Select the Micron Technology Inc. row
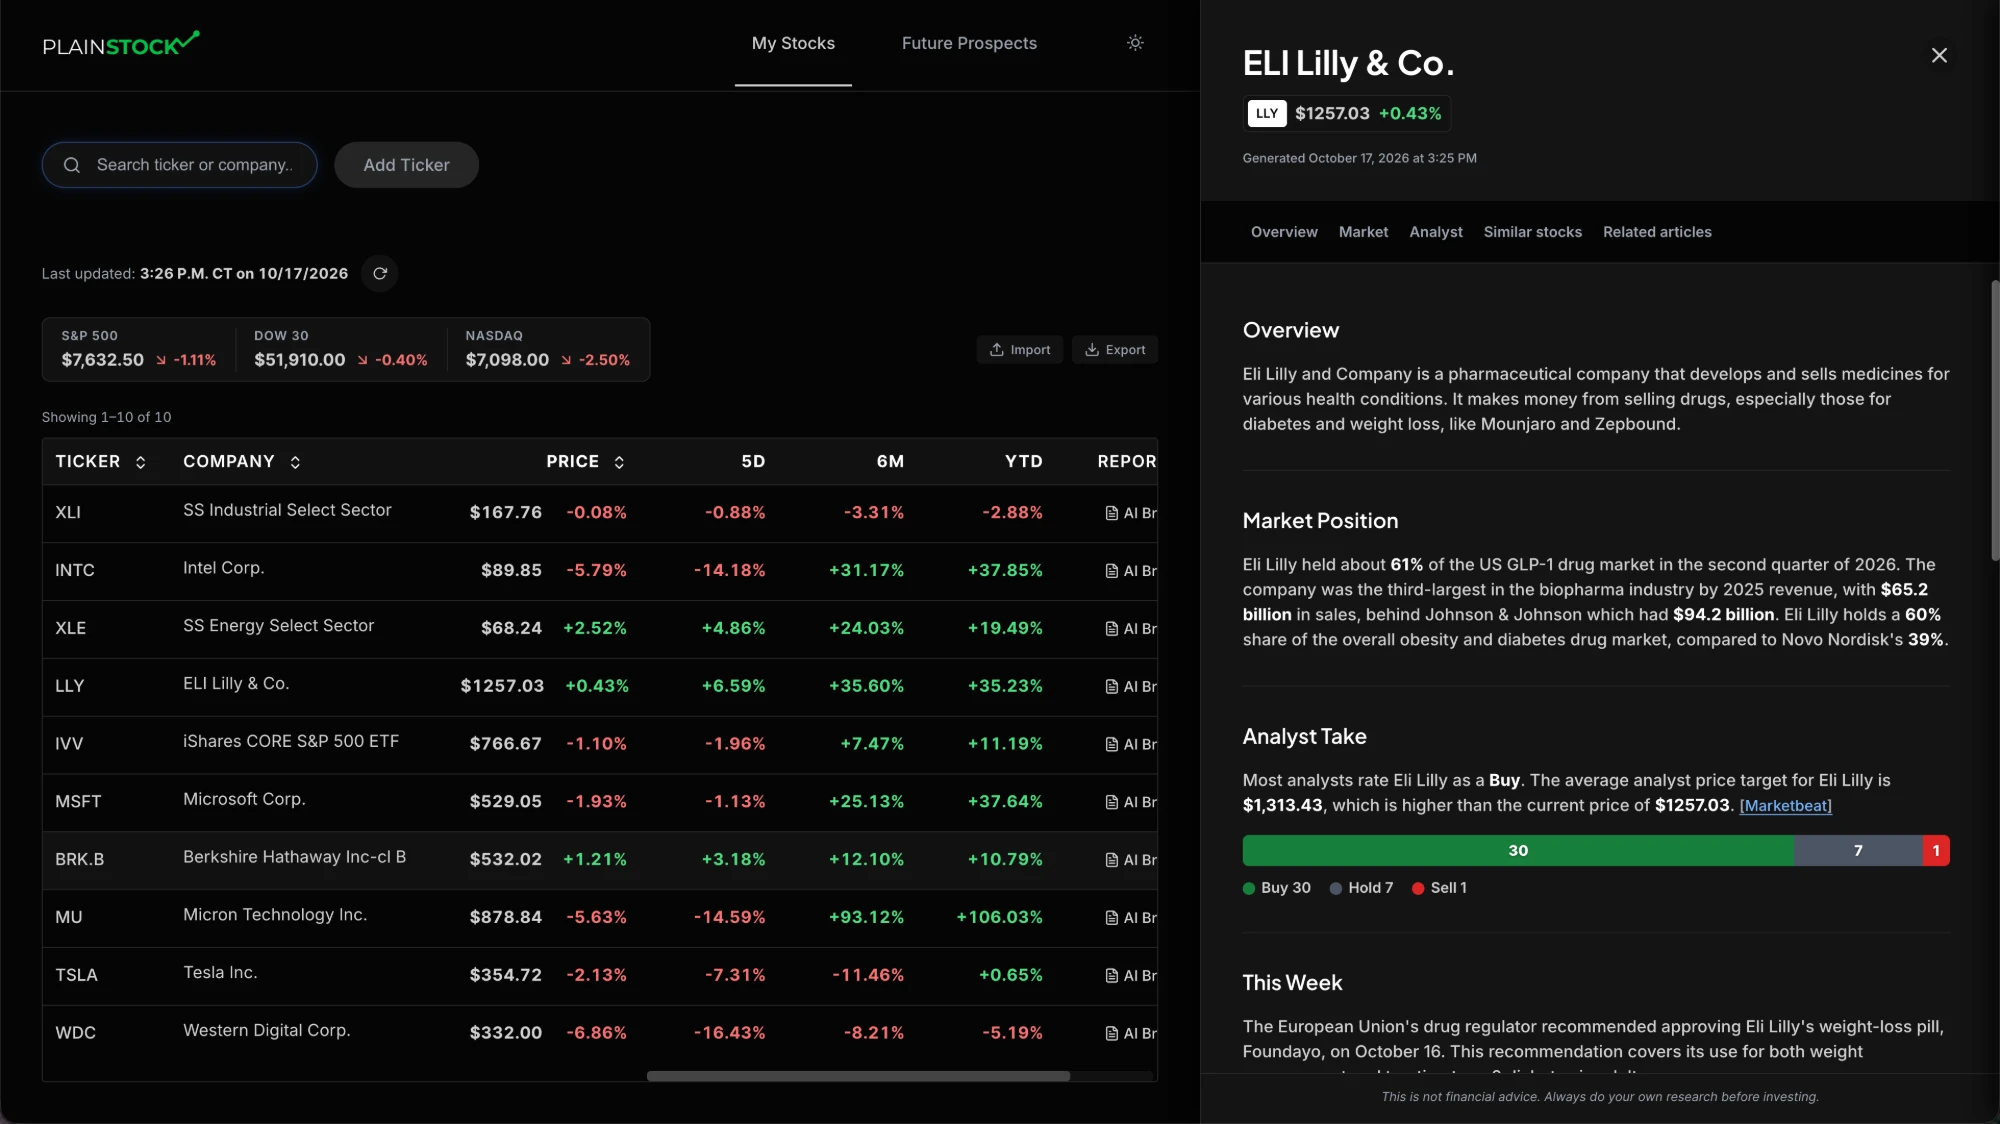 coord(600,918)
